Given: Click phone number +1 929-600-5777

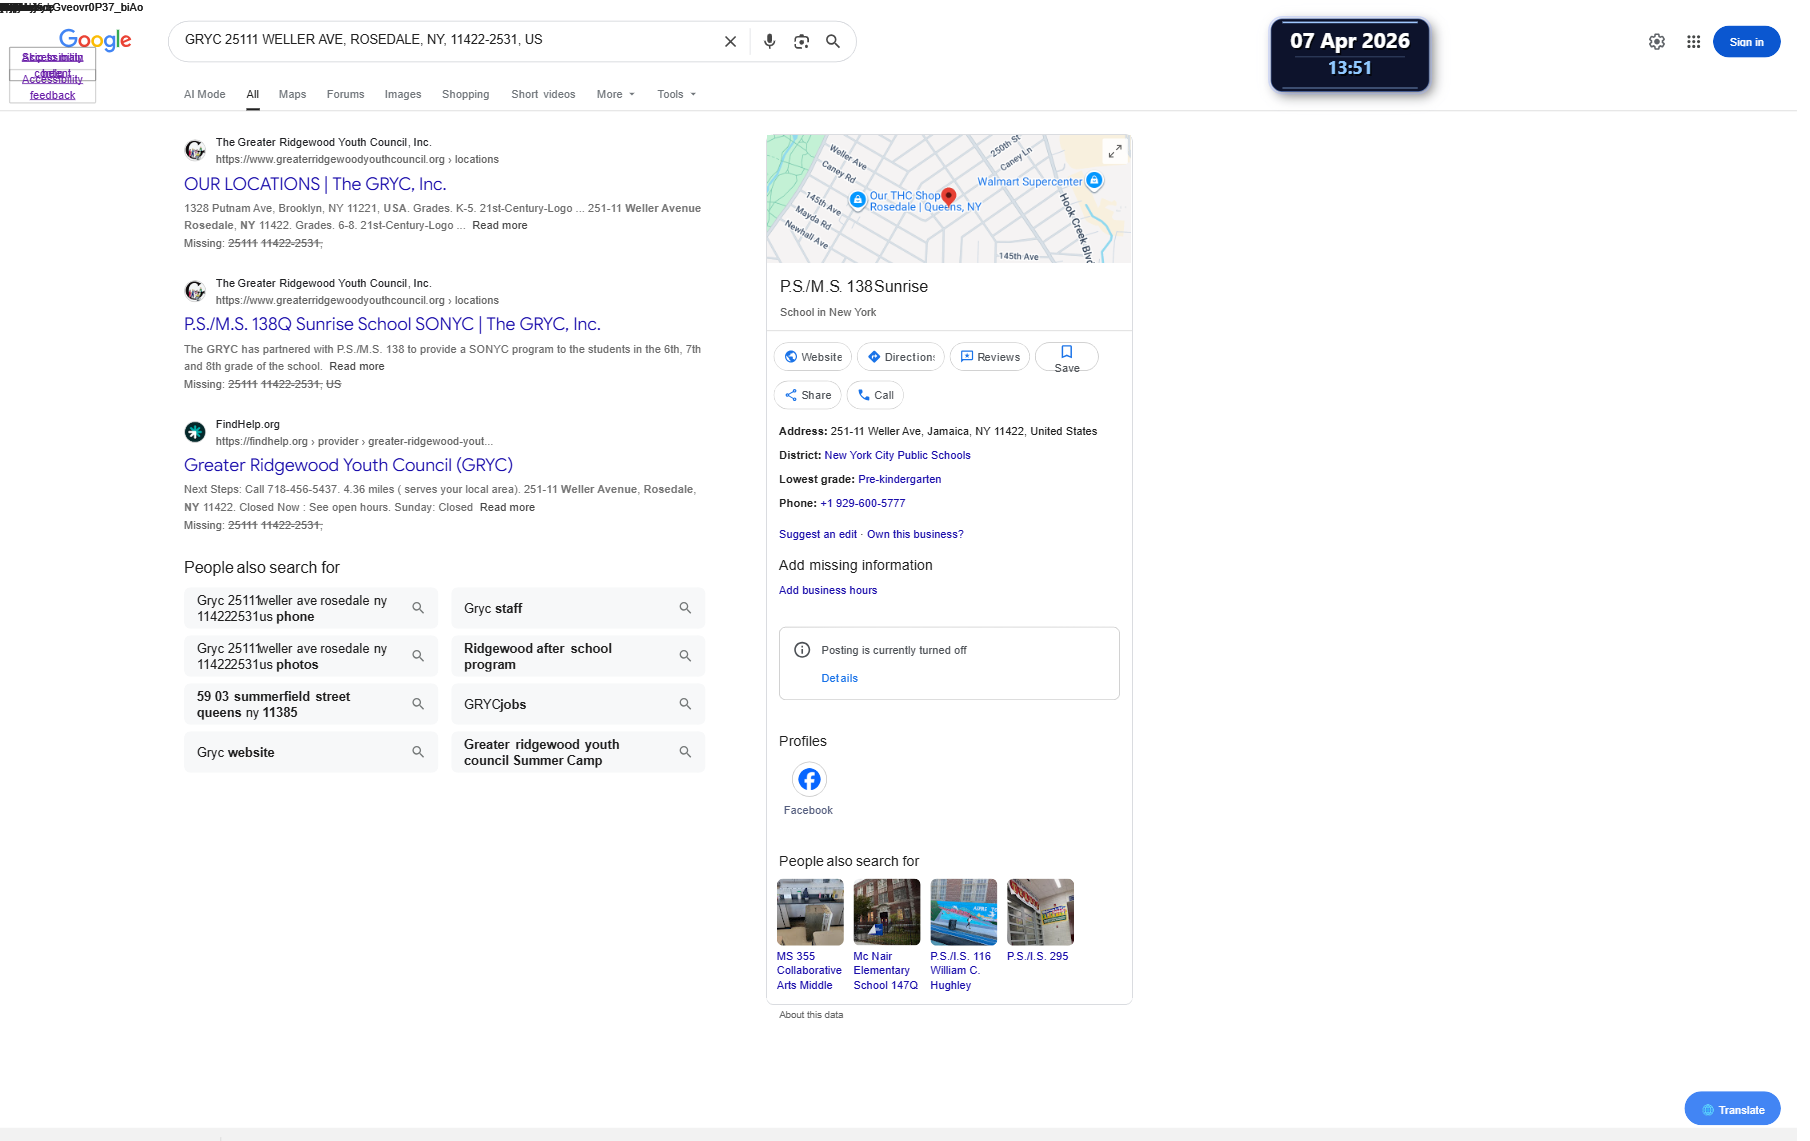Looking at the screenshot, I should tap(862, 504).
